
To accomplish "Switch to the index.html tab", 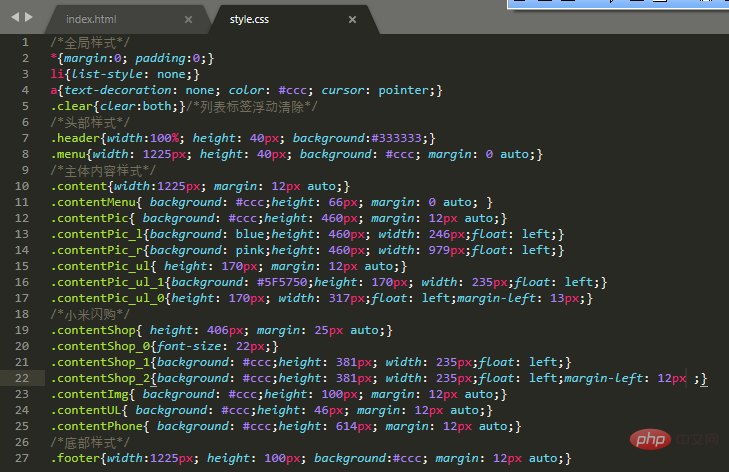I will pyautogui.click(x=91, y=20).
